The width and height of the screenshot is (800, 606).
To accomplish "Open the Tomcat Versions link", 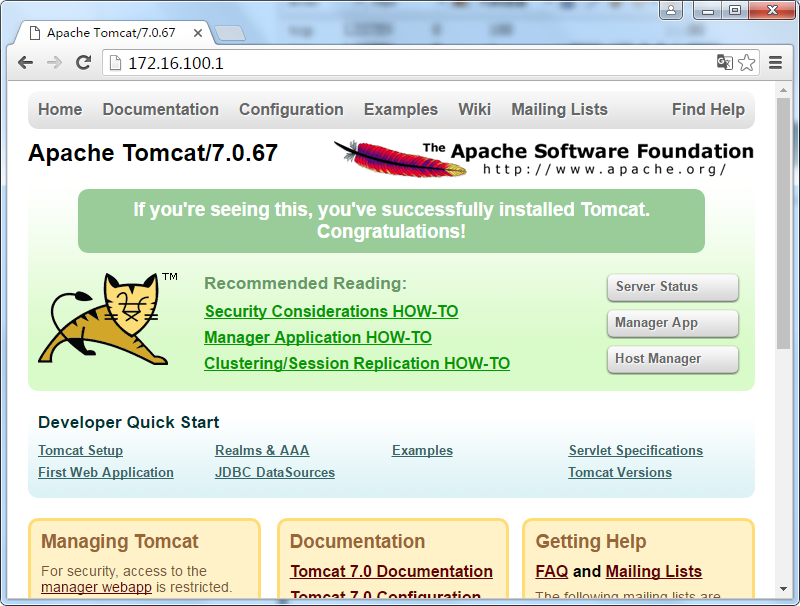I will coord(620,472).
